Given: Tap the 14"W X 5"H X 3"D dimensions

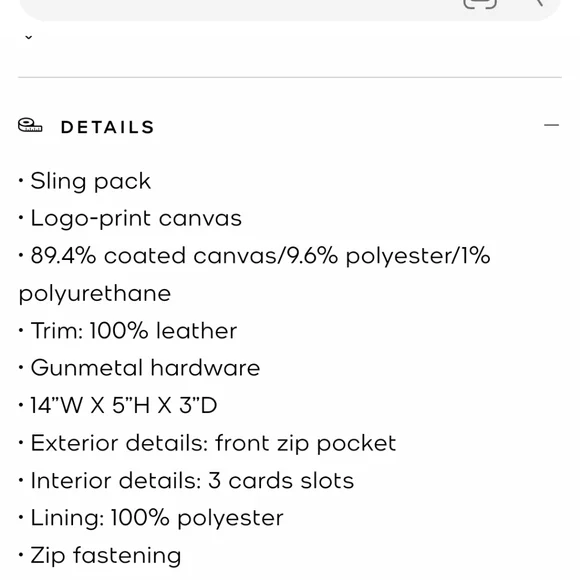Looking at the screenshot, I should pos(118,405).
